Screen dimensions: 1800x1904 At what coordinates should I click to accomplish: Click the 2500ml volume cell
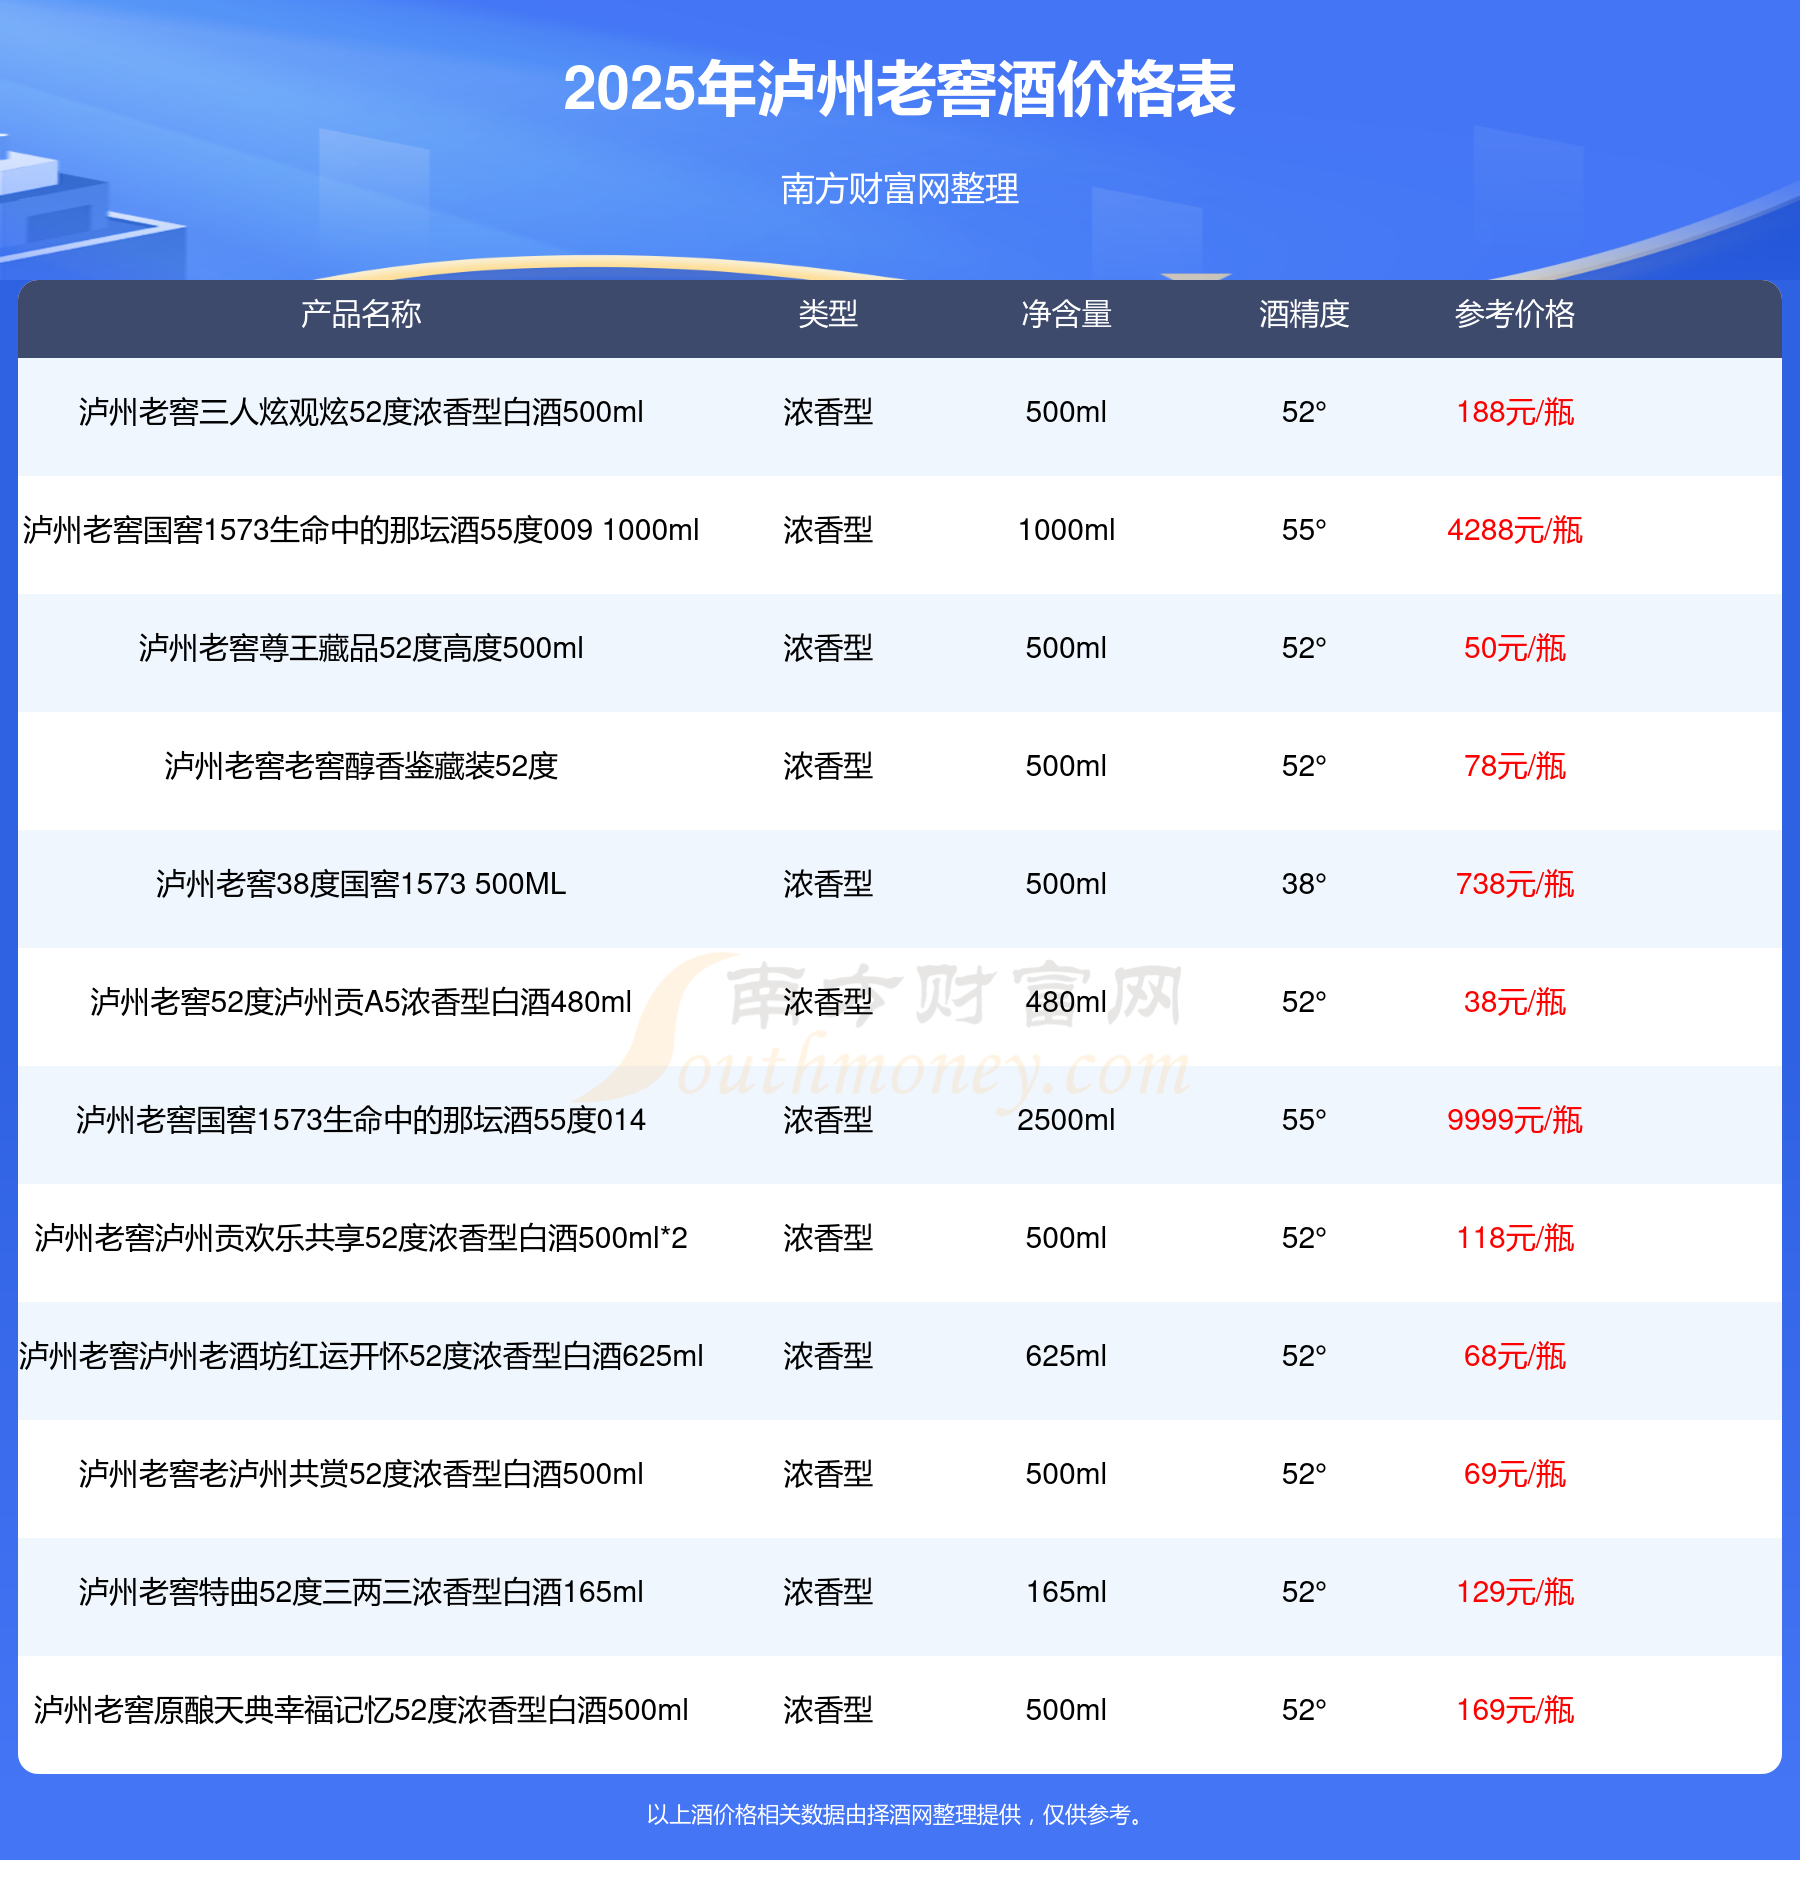[x=1066, y=1120]
